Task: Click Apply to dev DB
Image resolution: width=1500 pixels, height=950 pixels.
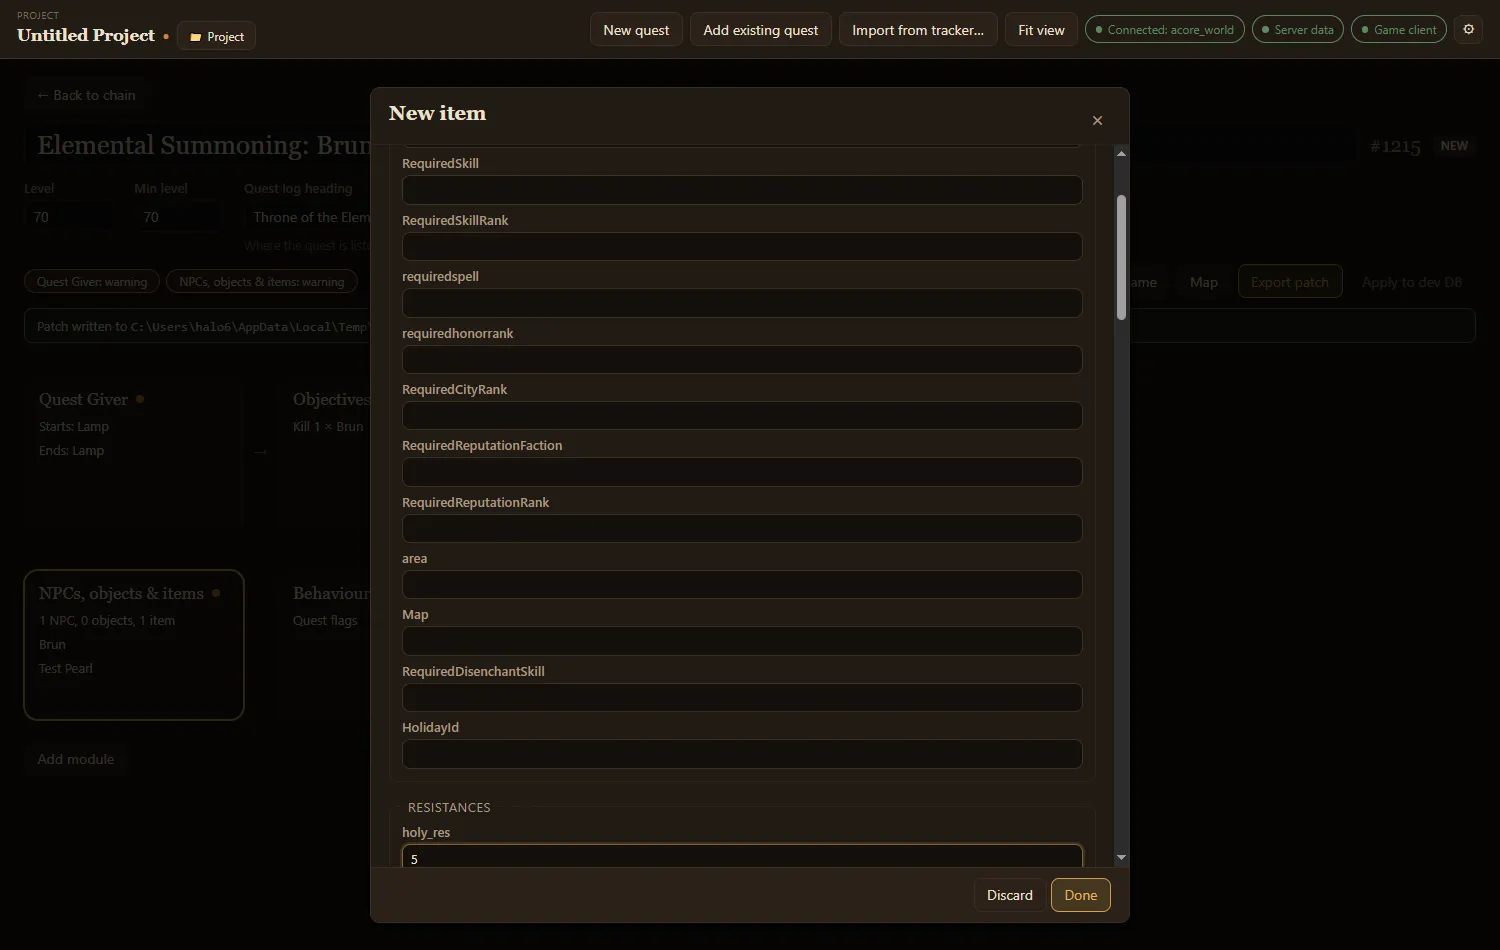Action: pyautogui.click(x=1412, y=282)
